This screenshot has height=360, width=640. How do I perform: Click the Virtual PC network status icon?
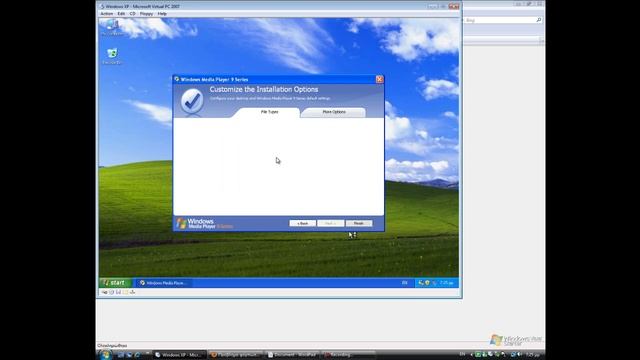point(133,292)
